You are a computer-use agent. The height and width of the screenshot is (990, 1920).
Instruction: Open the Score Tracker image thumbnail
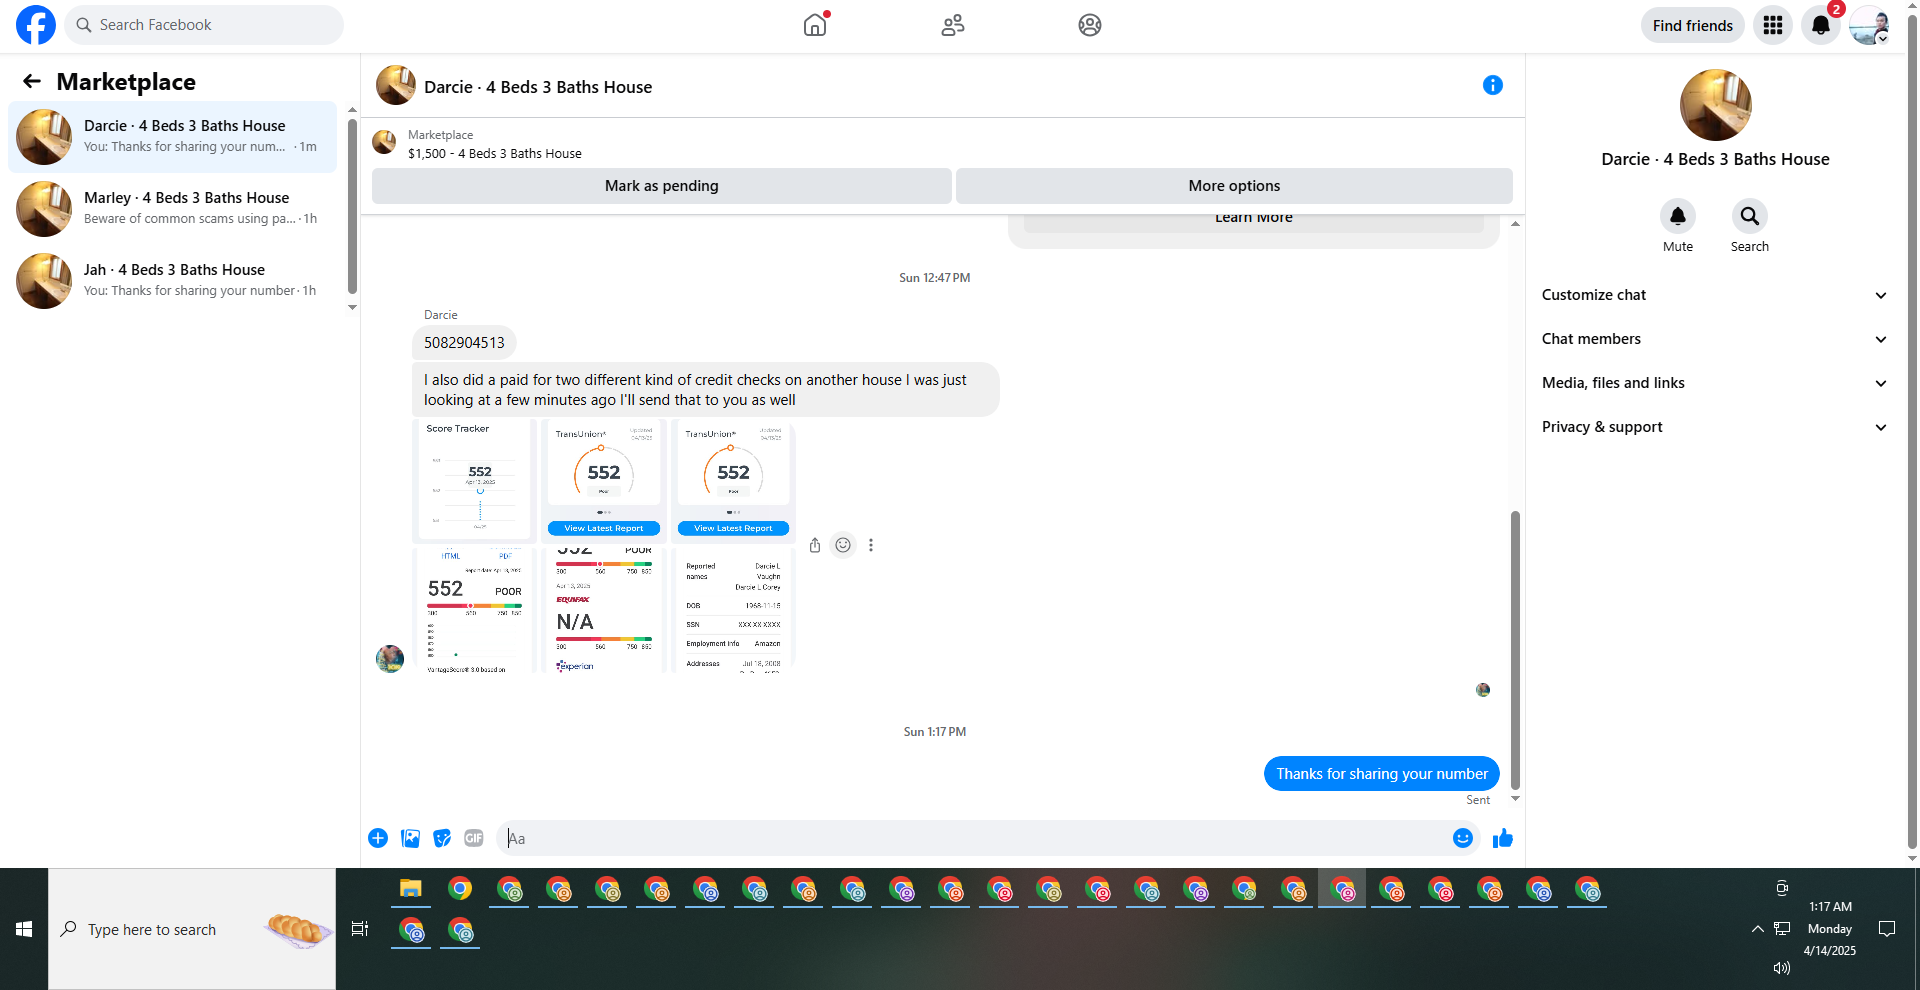point(474,480)
